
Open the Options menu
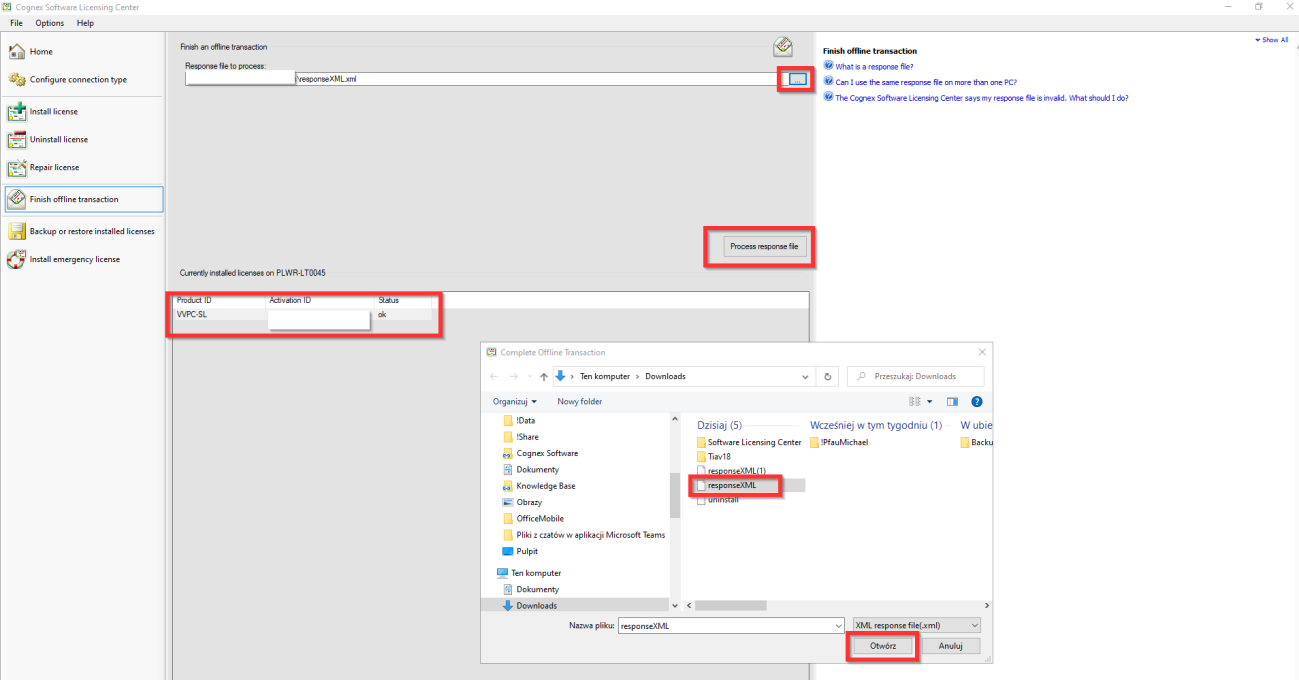coord(49,22)
